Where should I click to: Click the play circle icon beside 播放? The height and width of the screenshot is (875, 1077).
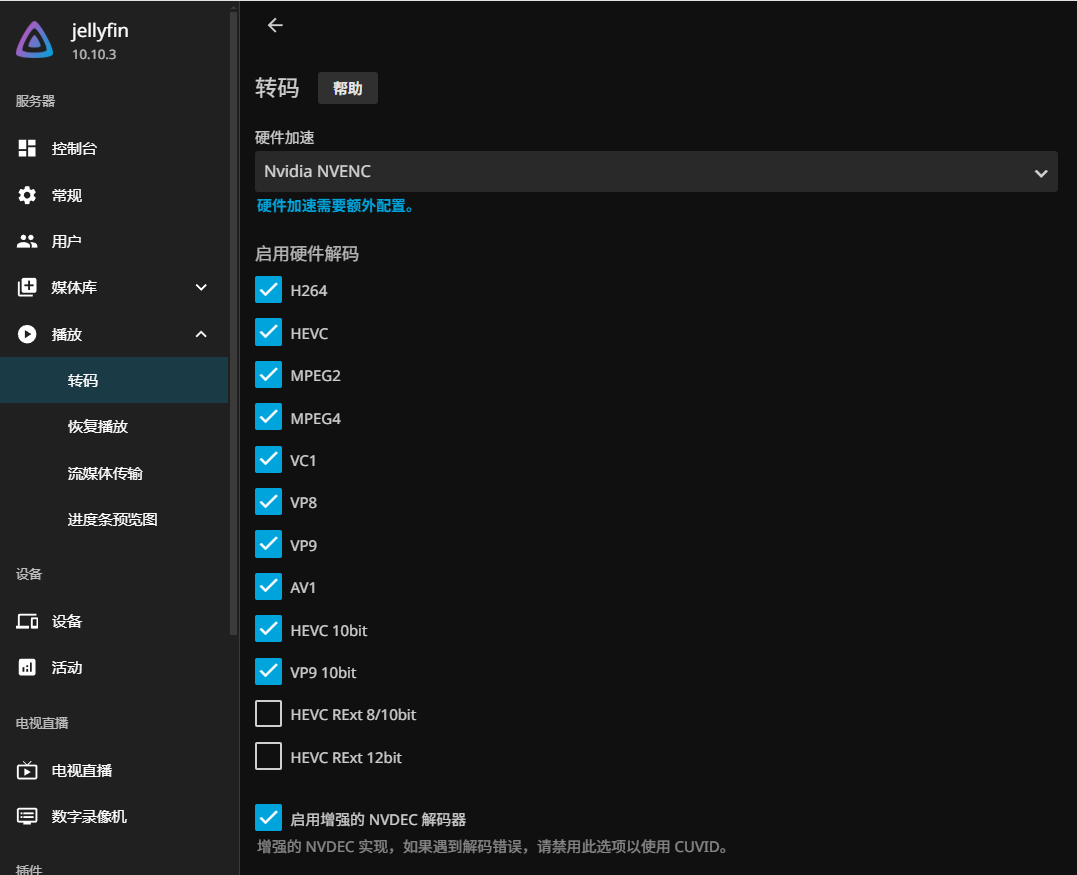click(x=27, y=334)
